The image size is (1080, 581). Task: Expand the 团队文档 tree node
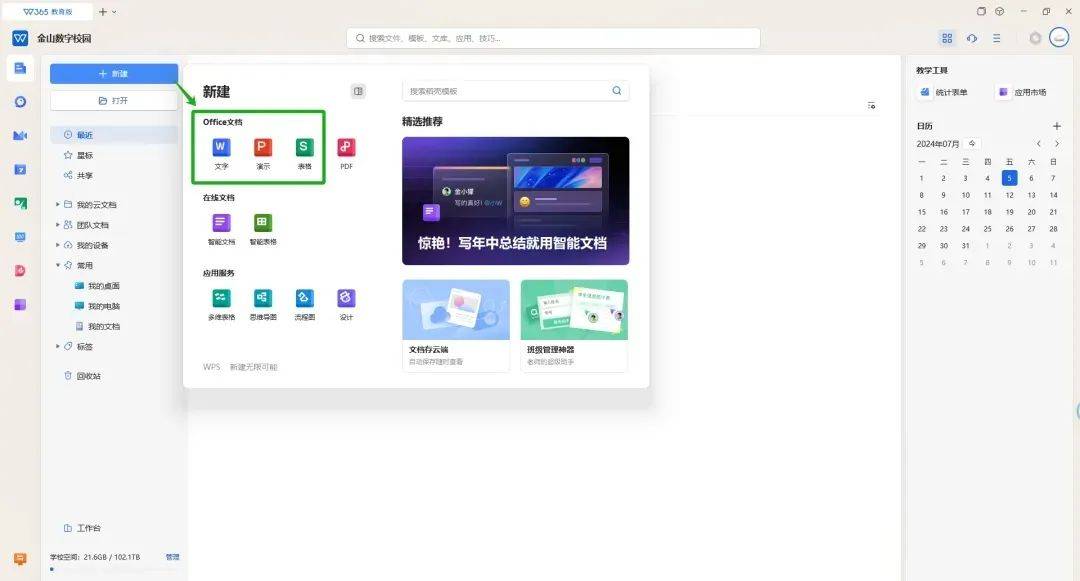click(x=58, y=224)
